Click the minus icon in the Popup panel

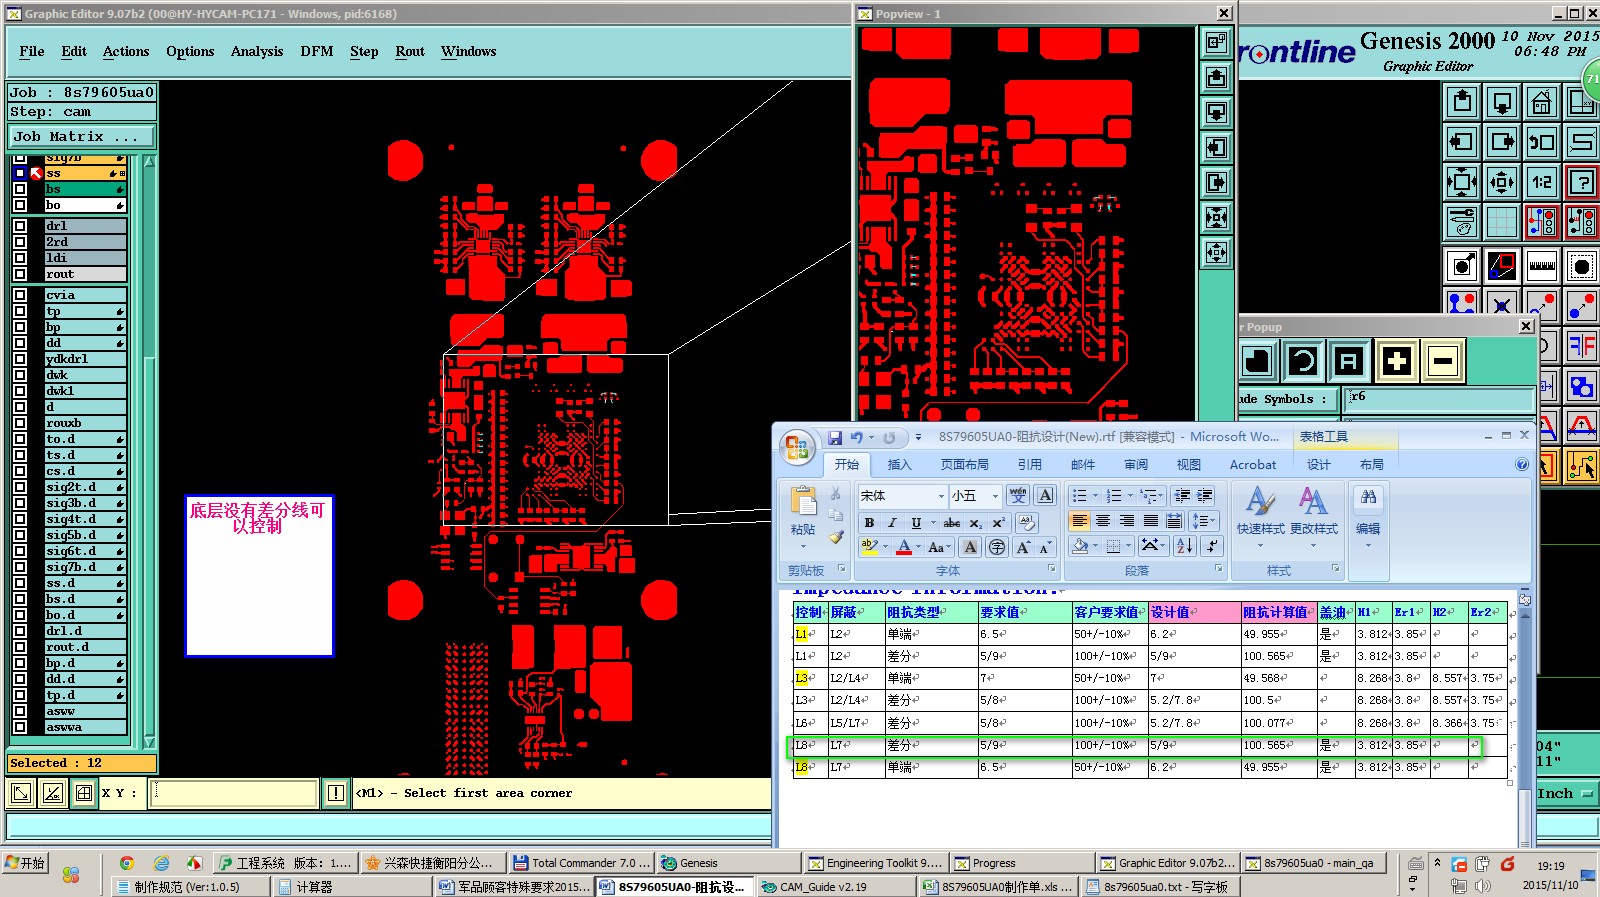coord(1442,361)
